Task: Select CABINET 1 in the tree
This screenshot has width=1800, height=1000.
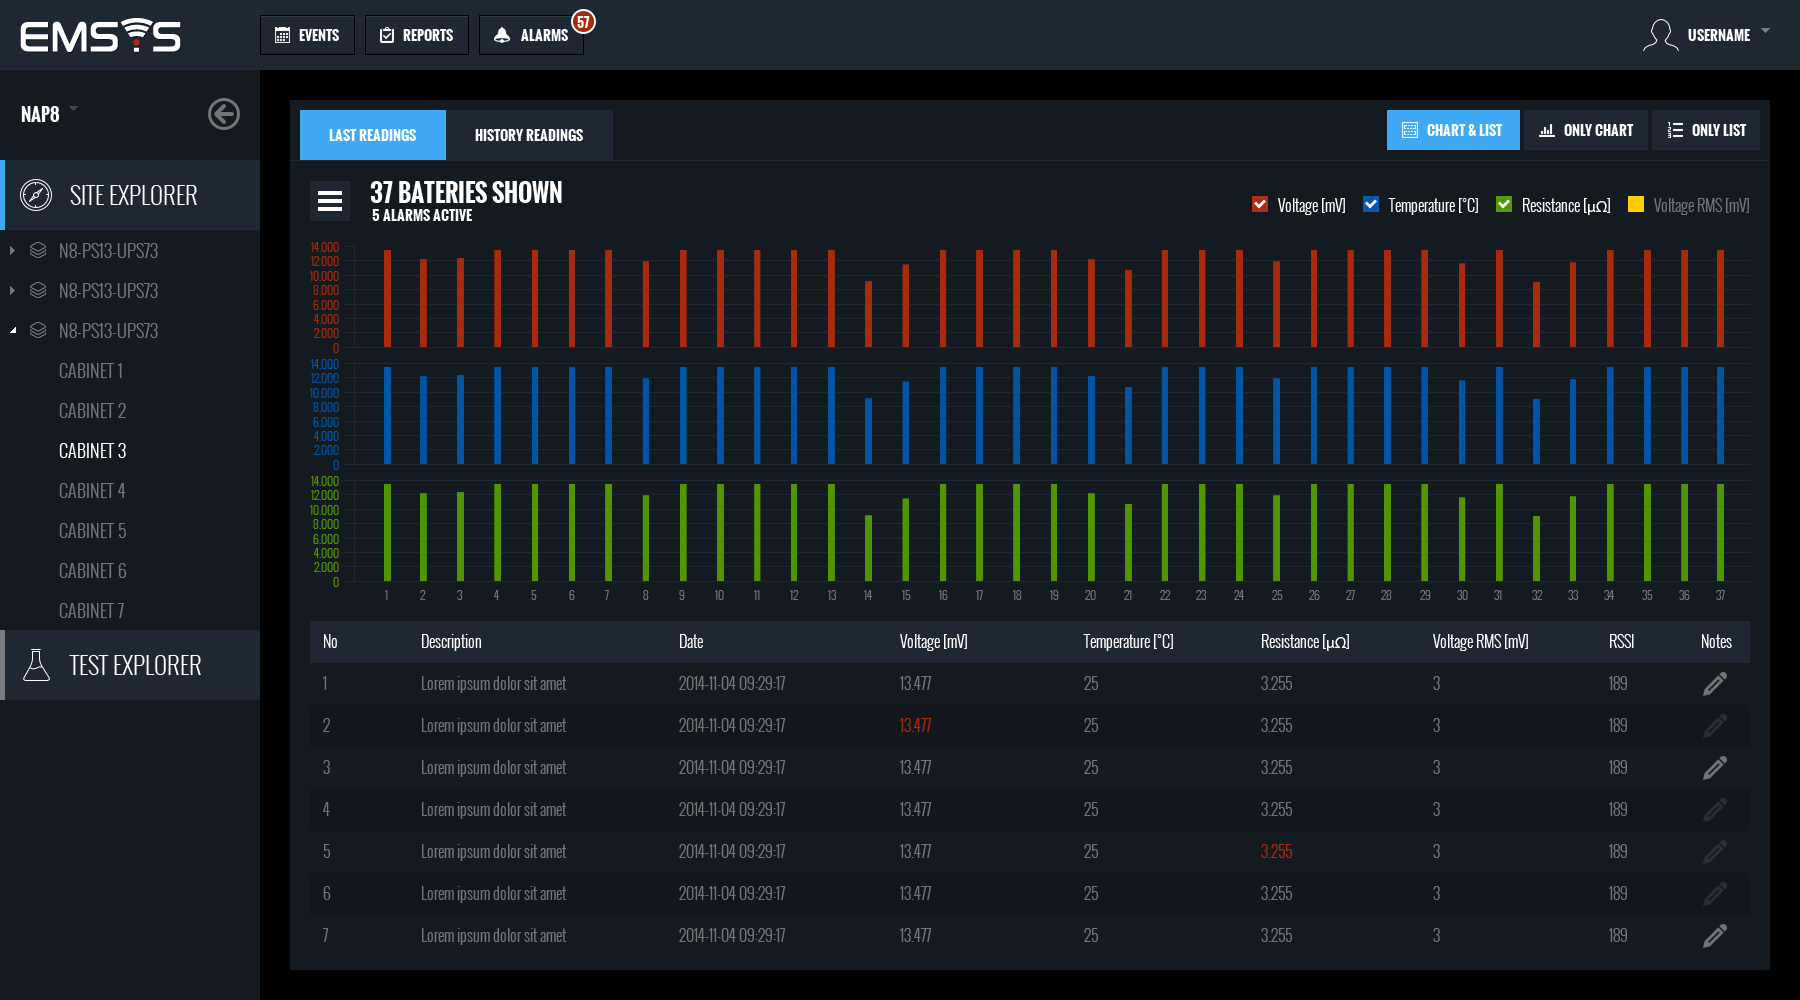Action: pos(91,371)
